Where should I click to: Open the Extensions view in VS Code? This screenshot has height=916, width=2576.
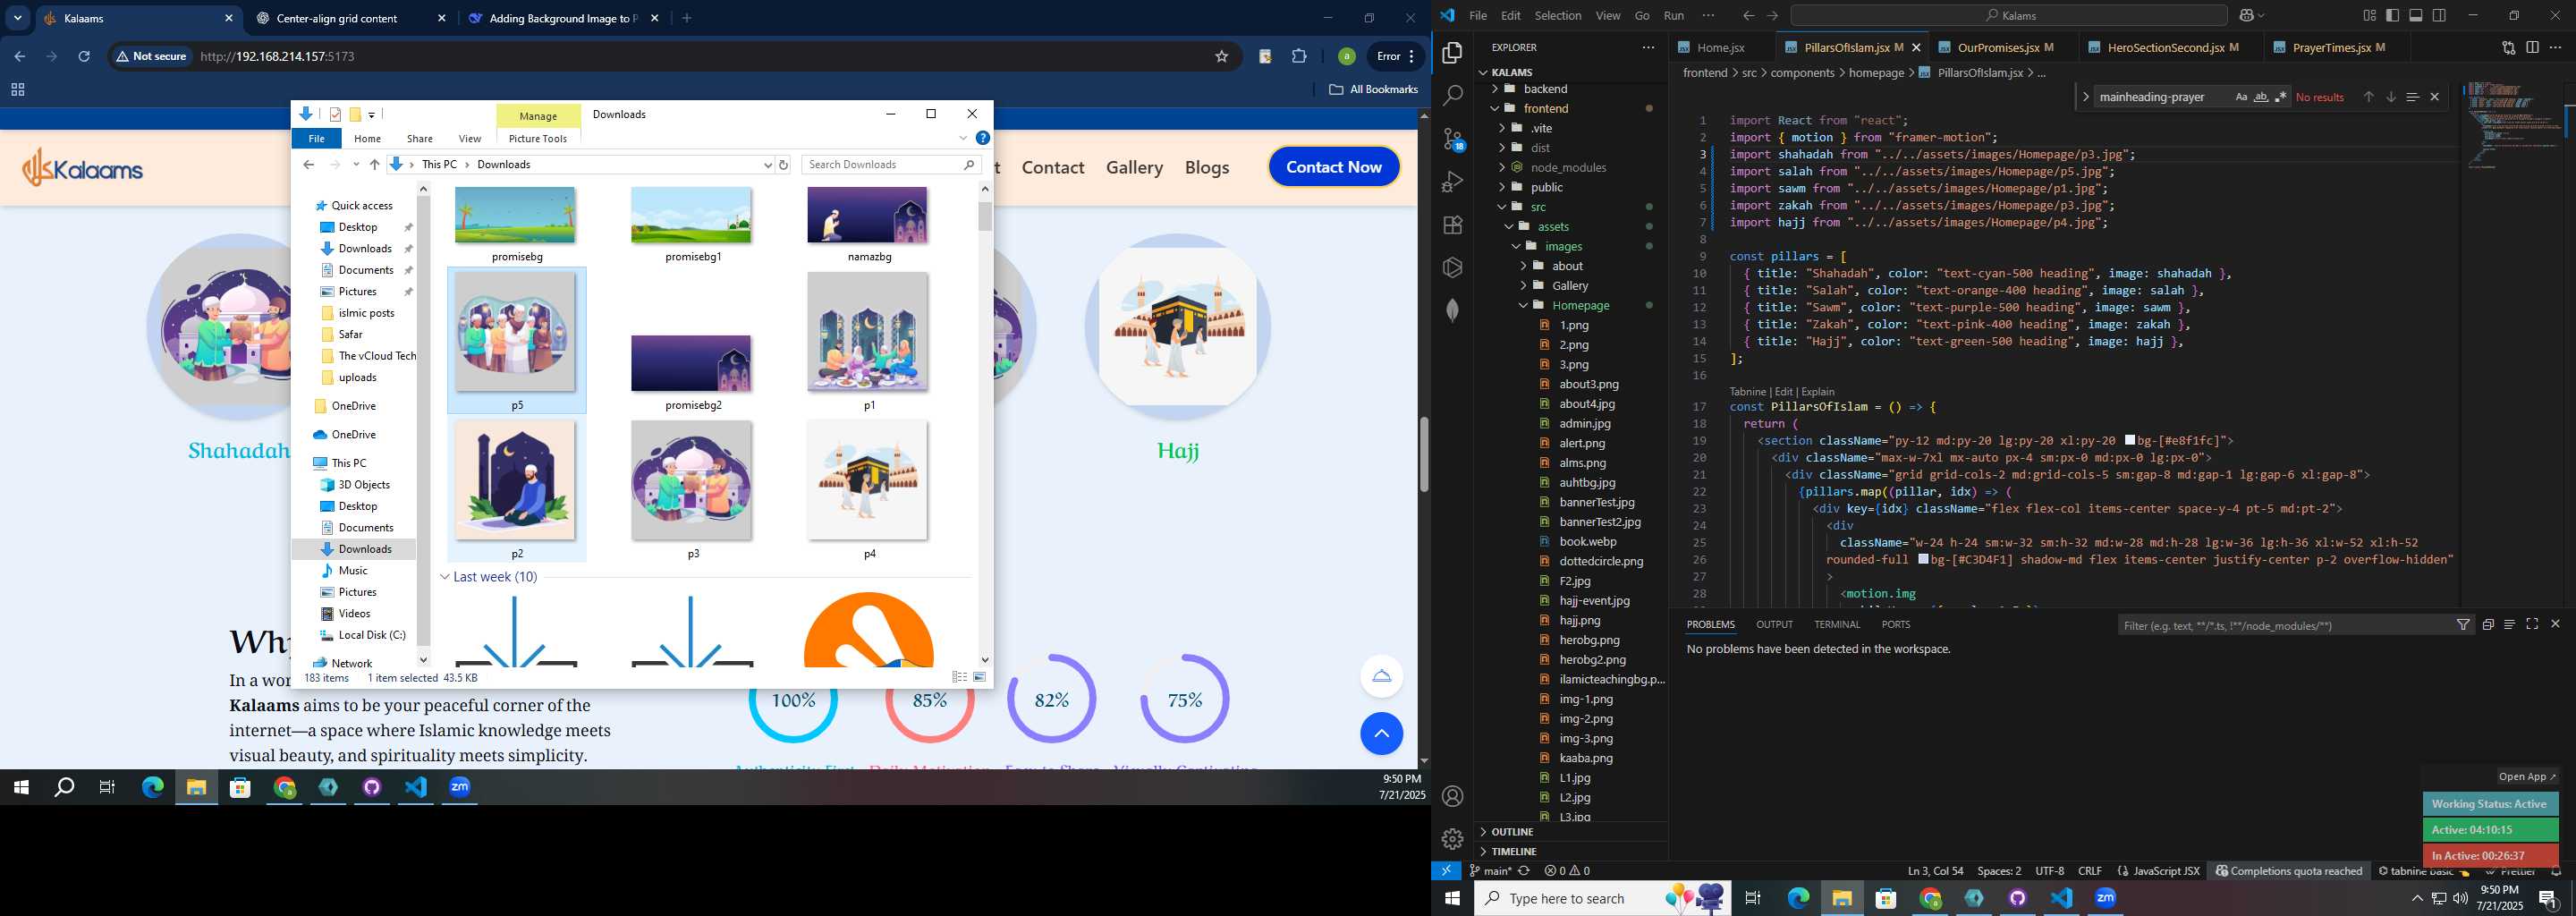coord(1452,225)
